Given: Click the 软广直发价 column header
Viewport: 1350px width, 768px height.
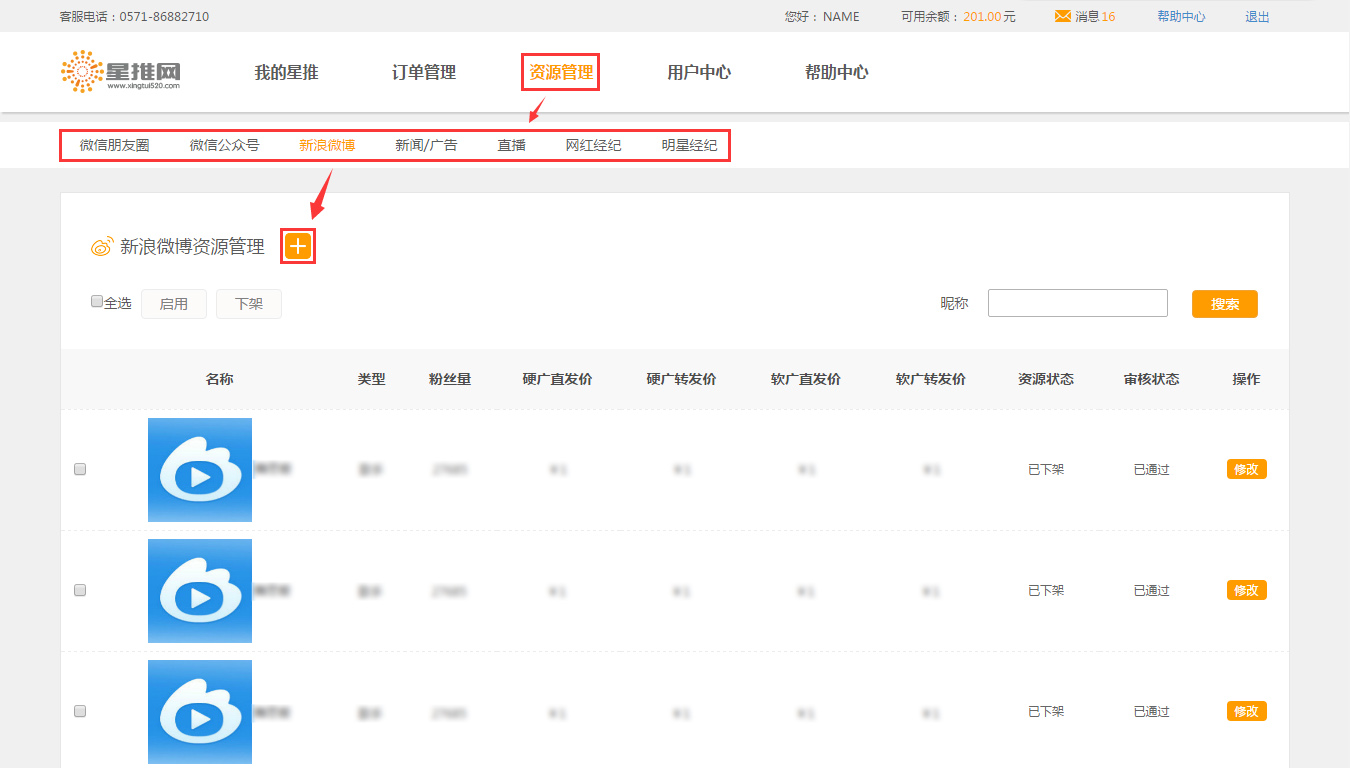Looking at the screenshot, I should (806, 379).
